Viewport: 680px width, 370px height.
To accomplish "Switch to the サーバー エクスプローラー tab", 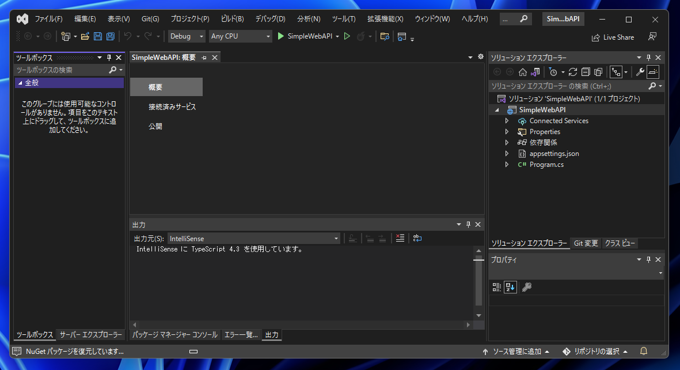I will point(91,335).
